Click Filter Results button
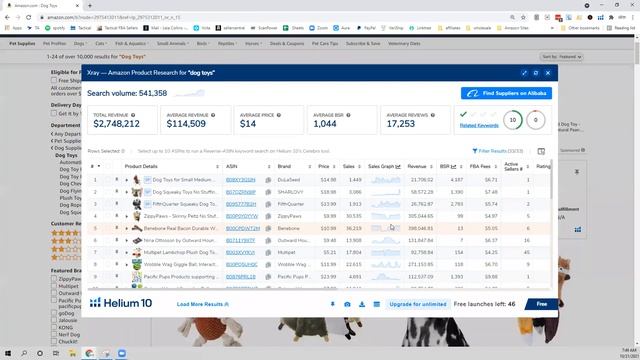Viewport: 640px width, 360px height. tap(498, 151)
